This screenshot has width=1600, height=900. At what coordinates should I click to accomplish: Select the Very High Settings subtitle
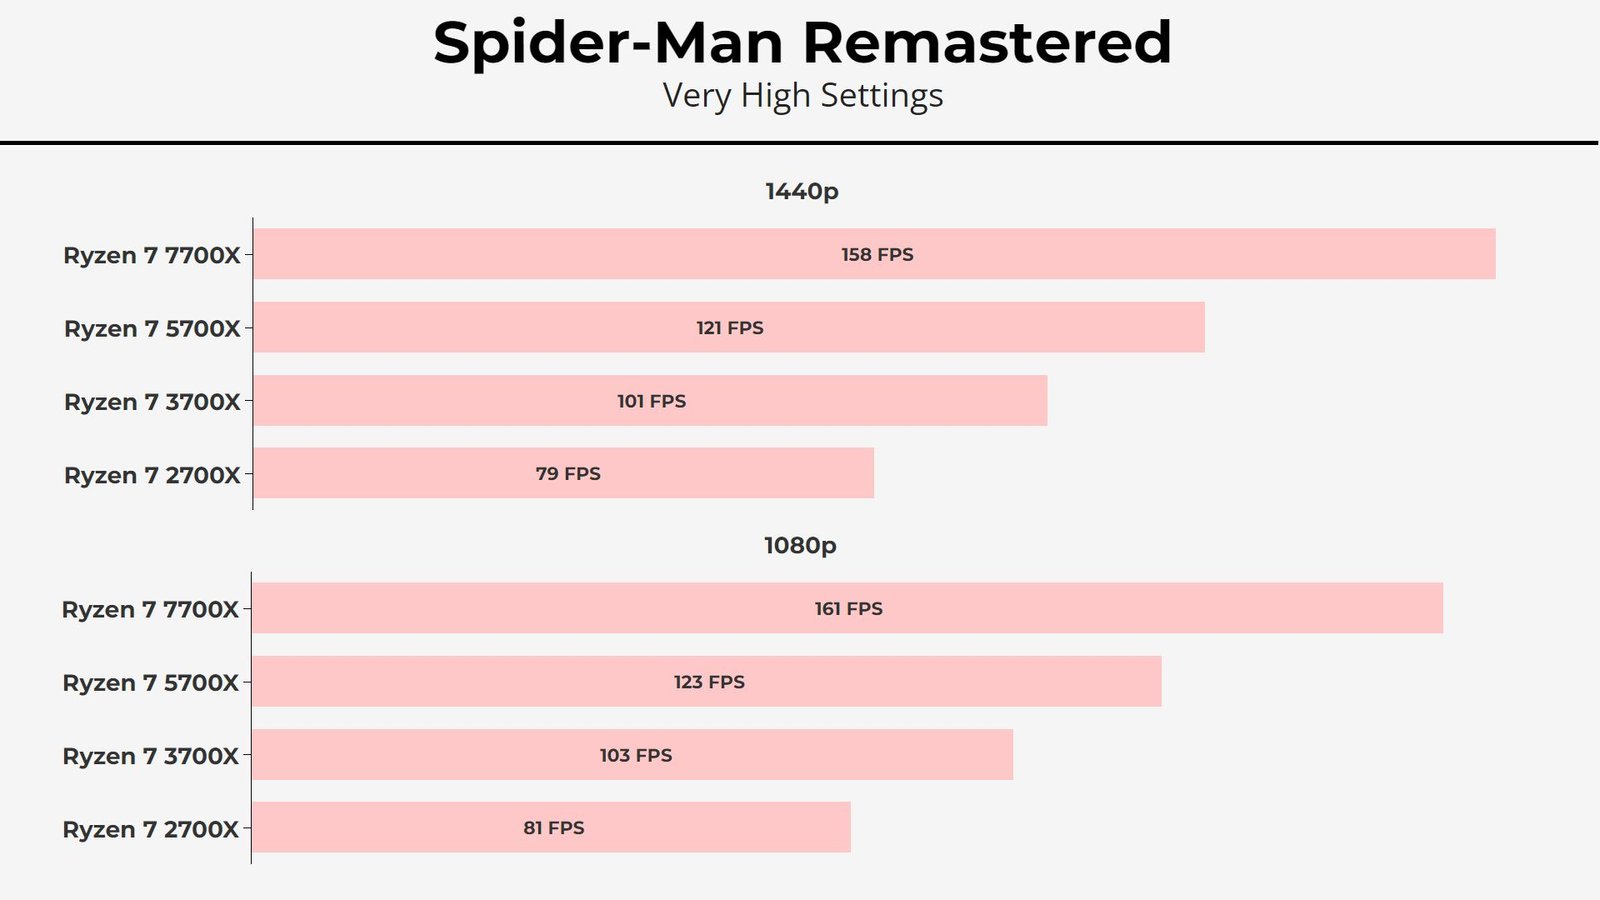pos(802,96)
